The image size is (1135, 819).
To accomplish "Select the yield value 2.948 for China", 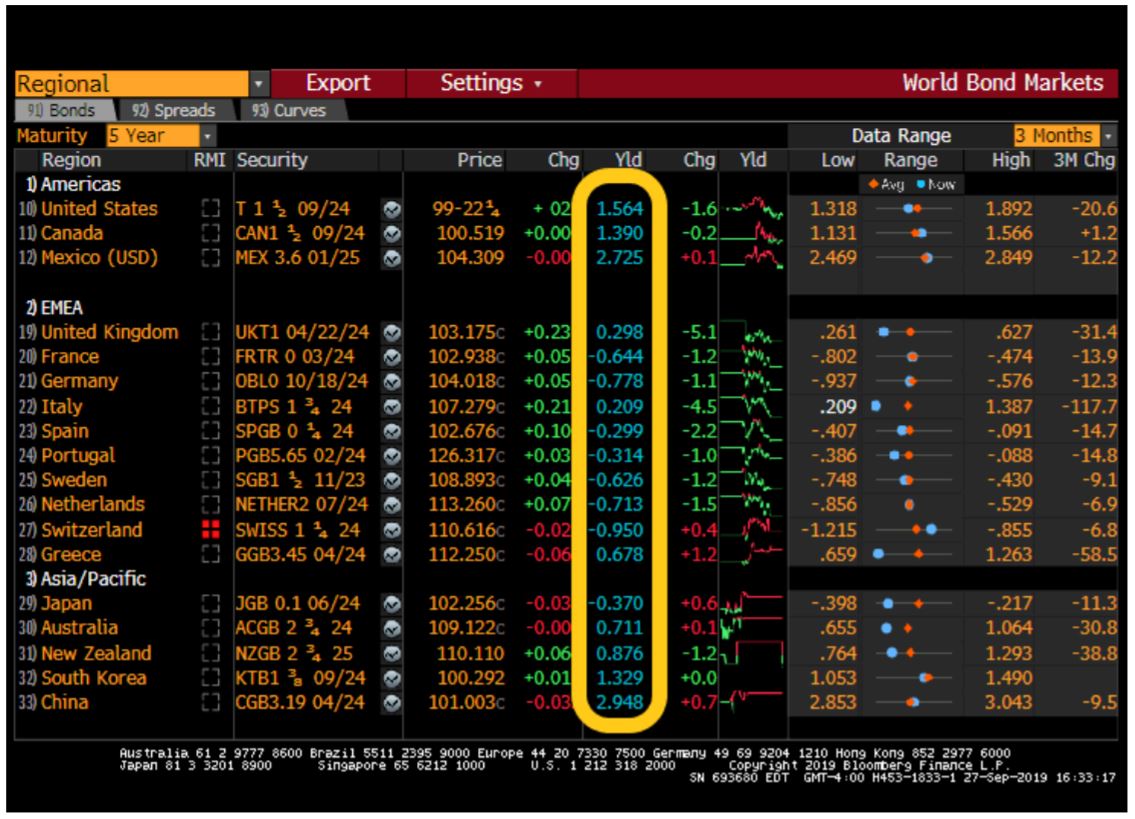I will [620, 702].
